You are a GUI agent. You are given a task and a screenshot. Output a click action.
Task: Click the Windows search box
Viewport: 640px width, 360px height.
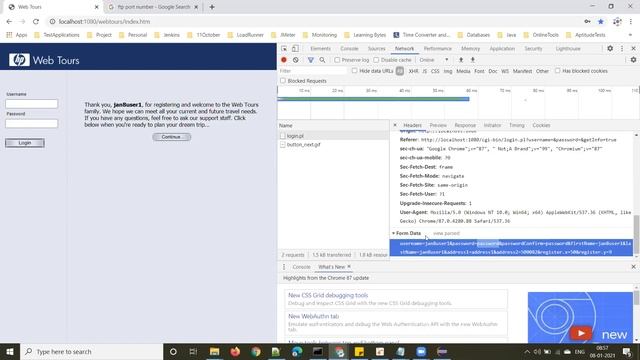click(91, 351)
